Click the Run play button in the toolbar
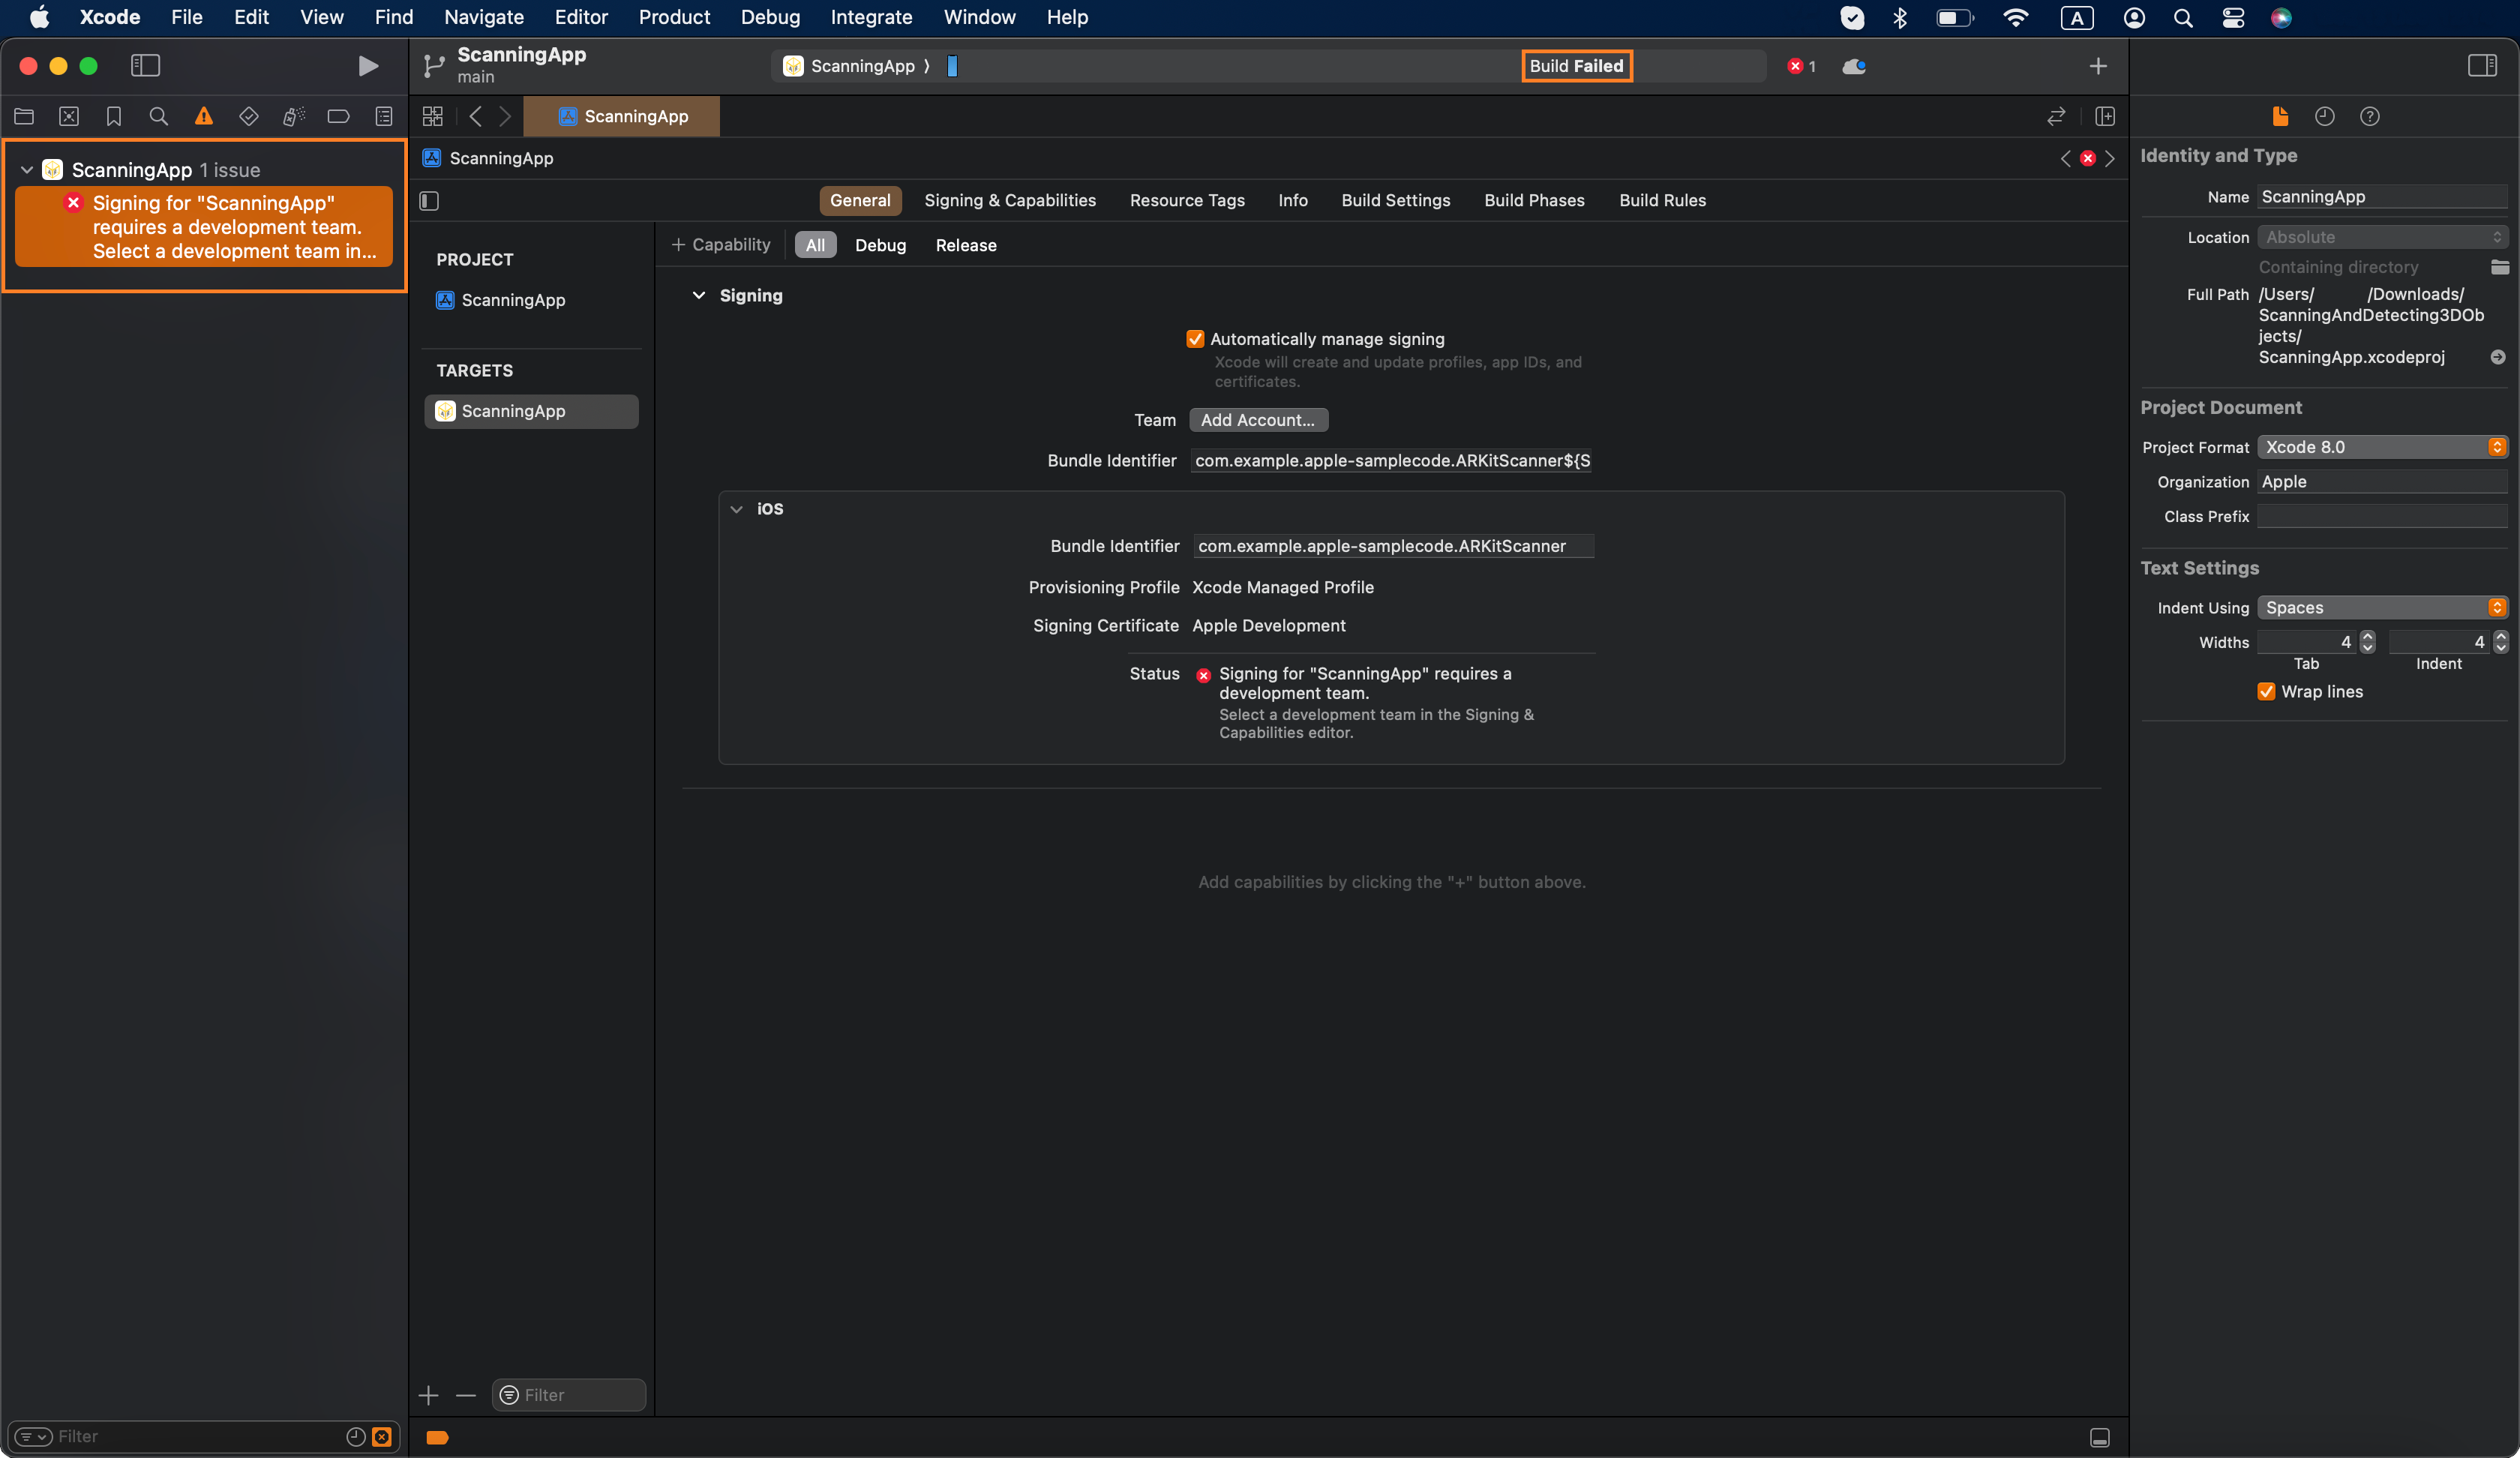The image size is (2520, 1458). [x=368, y=66]
